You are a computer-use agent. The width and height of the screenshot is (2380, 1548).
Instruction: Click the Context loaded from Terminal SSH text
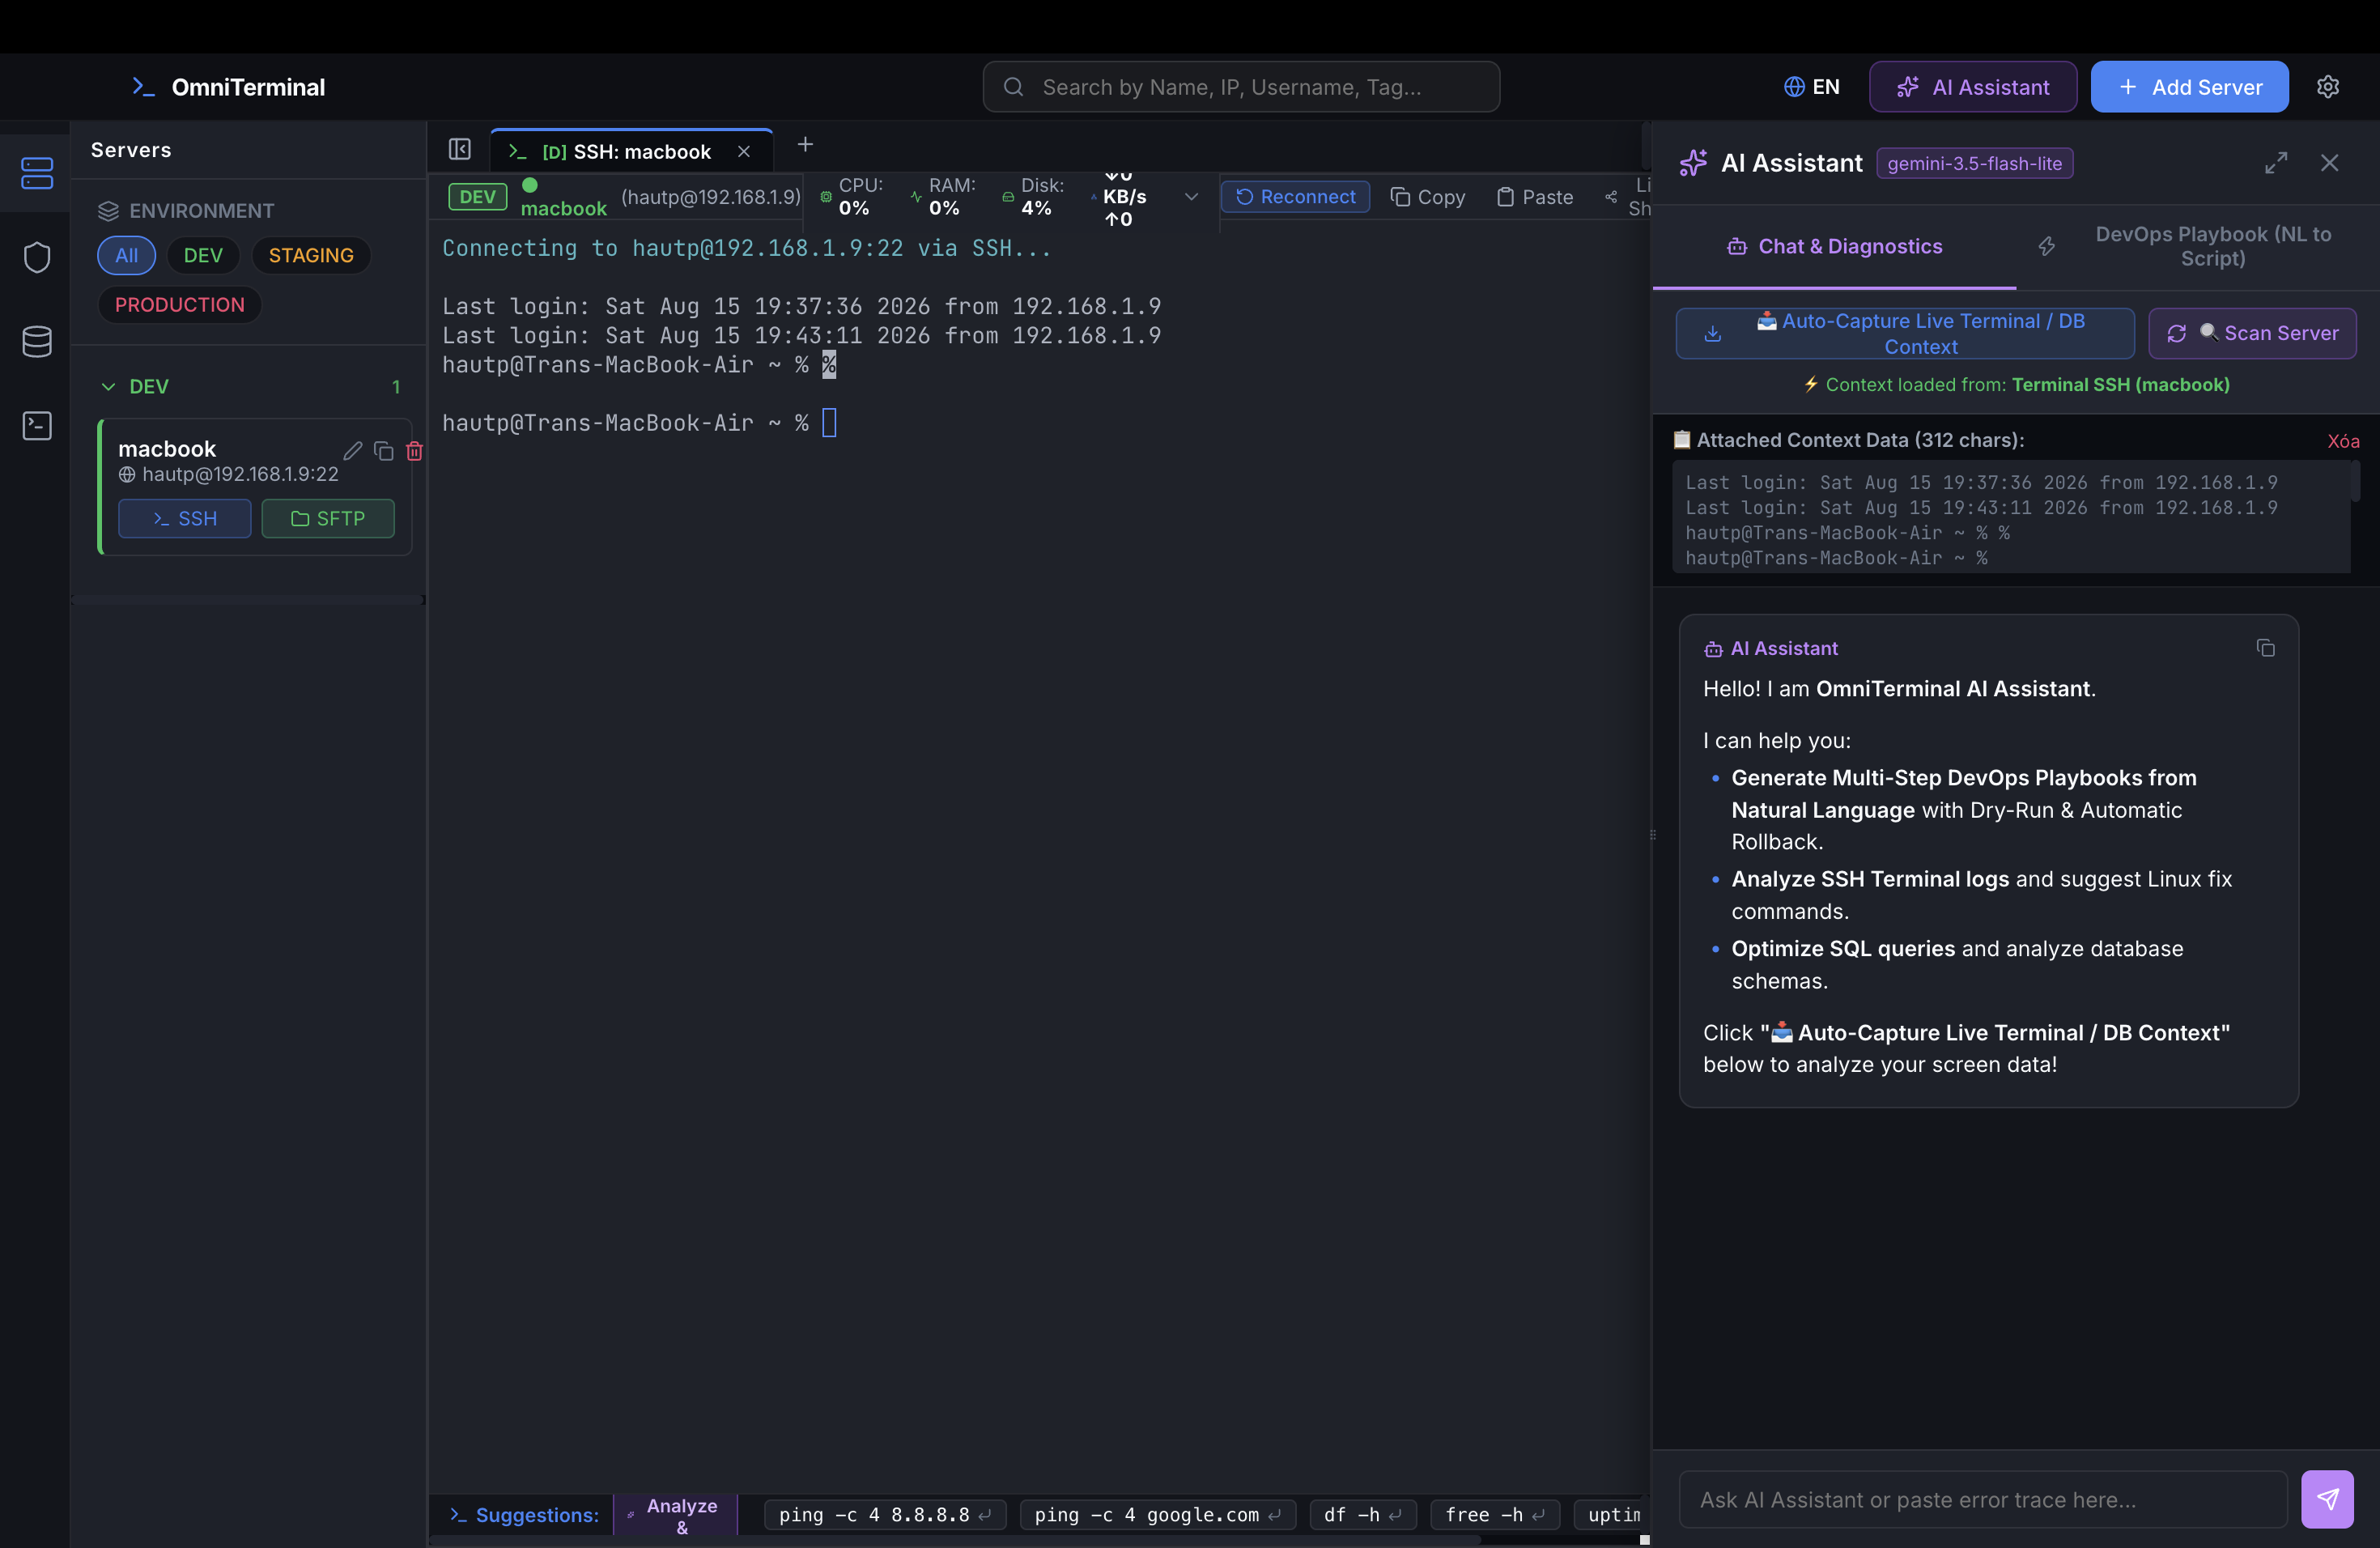[2017, 385]
